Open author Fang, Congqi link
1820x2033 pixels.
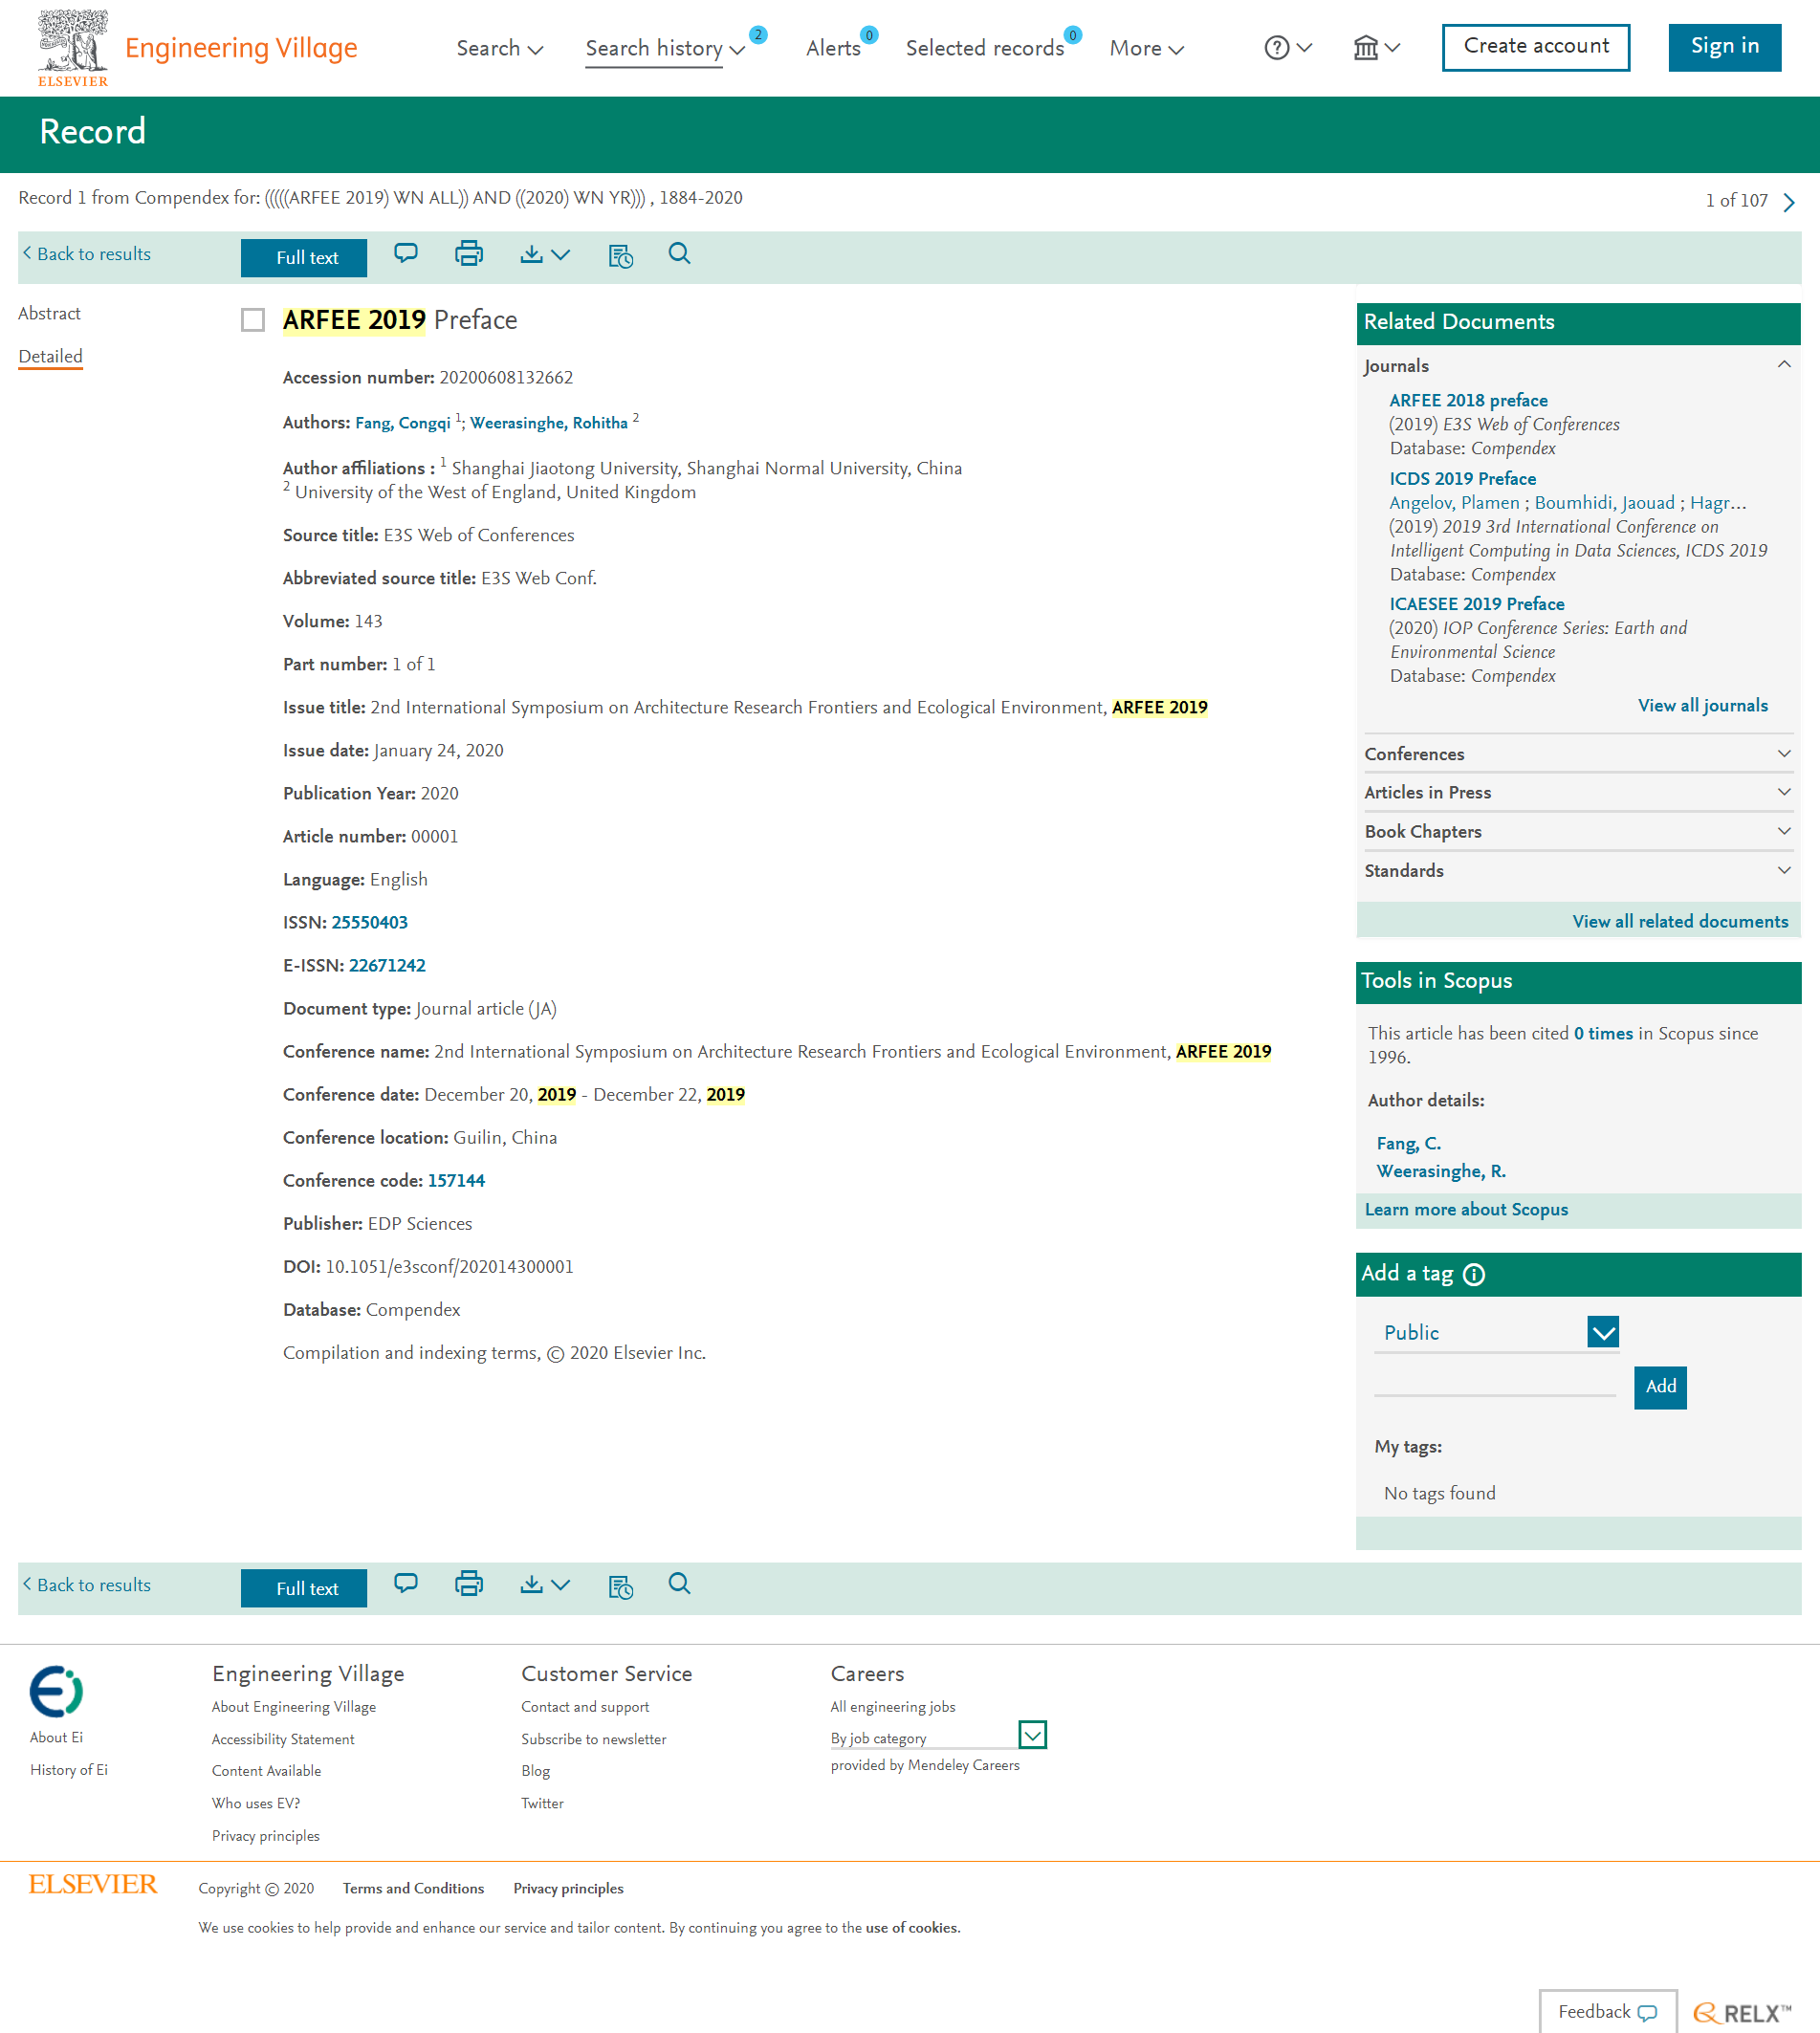[403, 423]
